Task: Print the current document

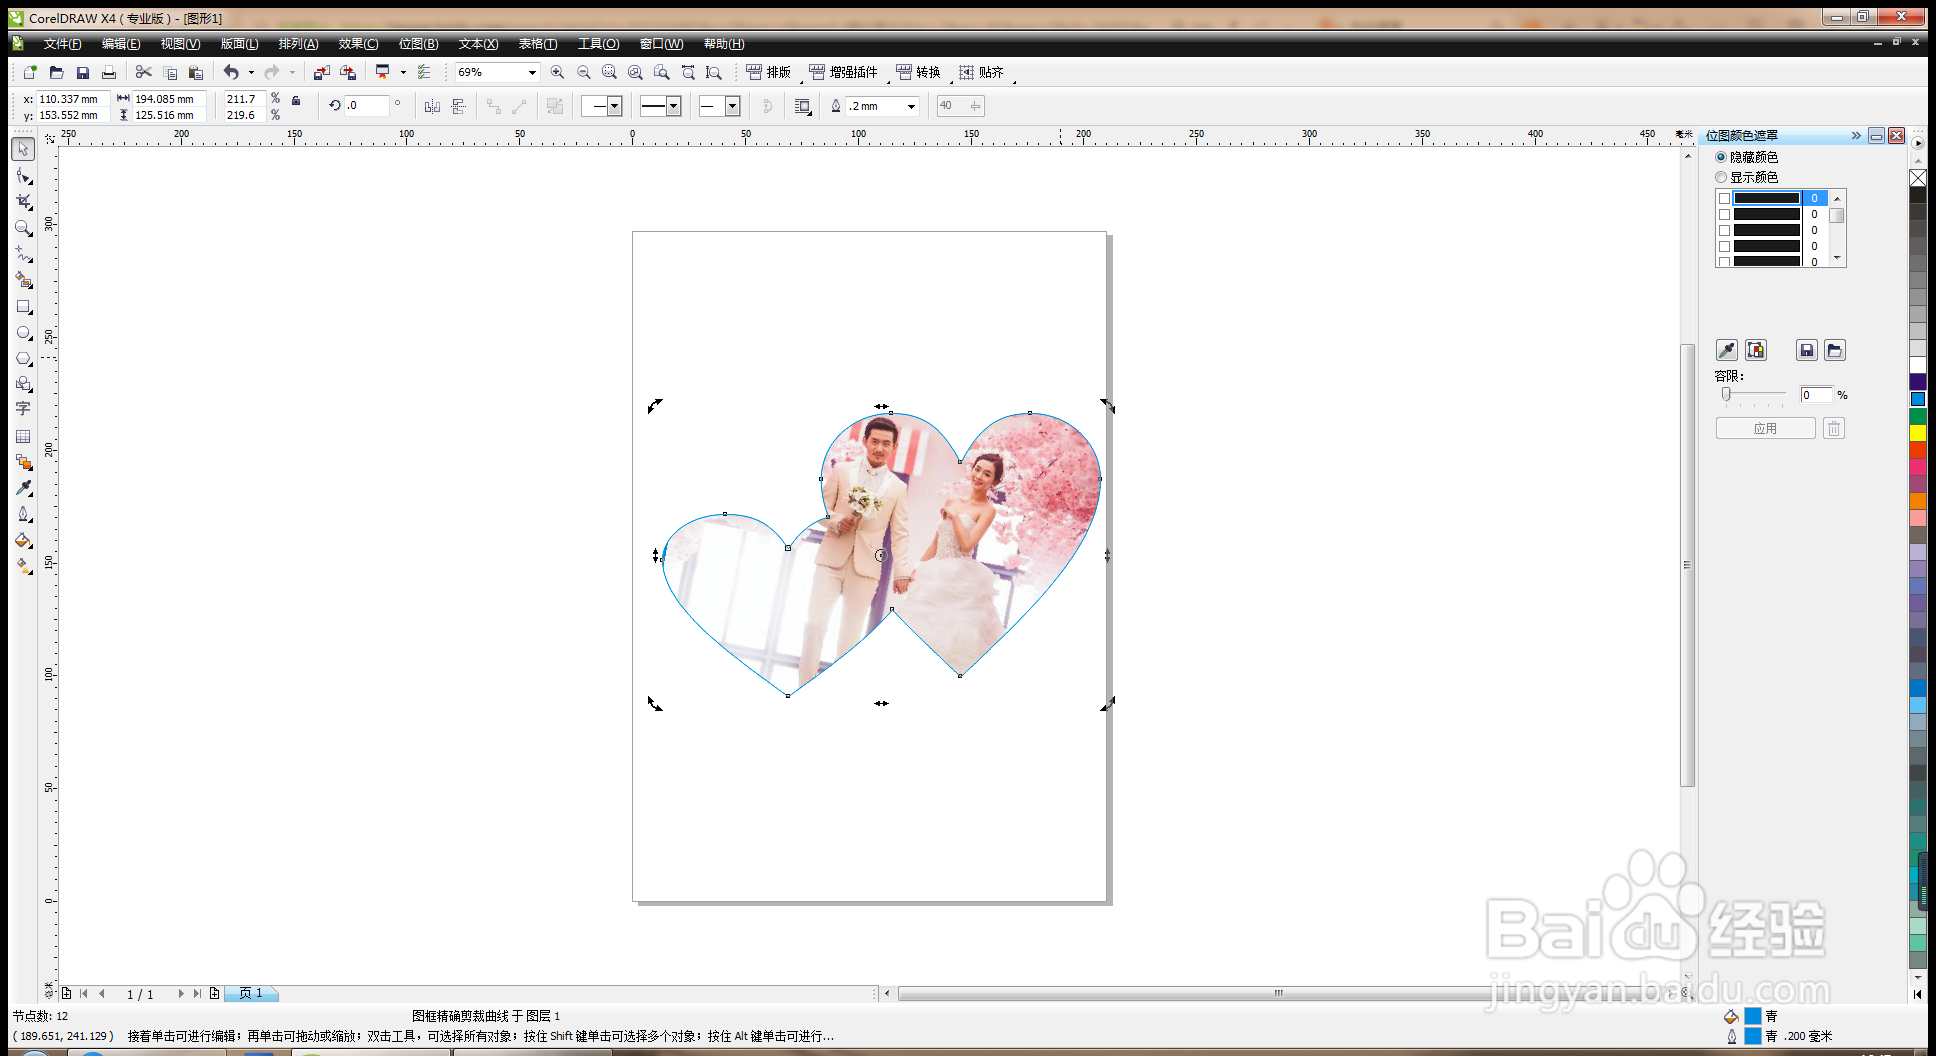Action: [x=109, y=72]
